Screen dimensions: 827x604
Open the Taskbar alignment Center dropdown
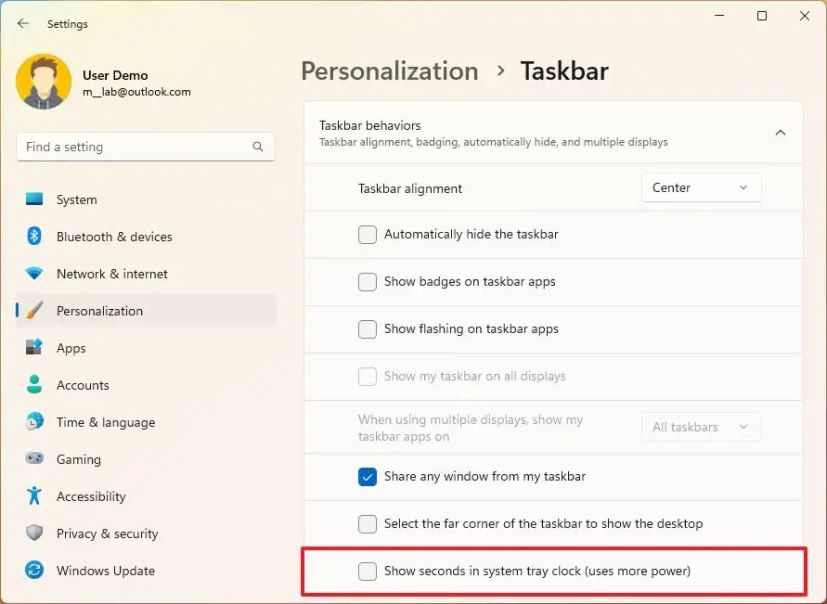(x=700, y=188)
